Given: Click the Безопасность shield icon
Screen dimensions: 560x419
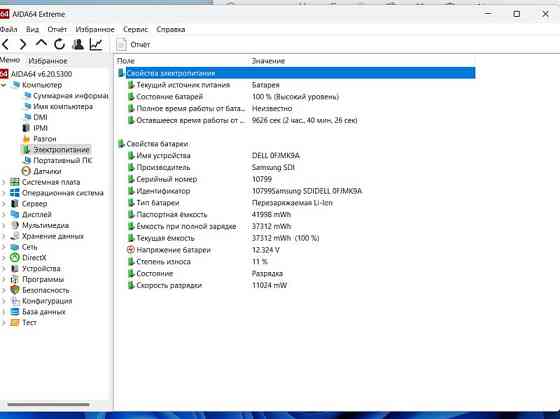Looking at the screenshot, I should [15, 290].
